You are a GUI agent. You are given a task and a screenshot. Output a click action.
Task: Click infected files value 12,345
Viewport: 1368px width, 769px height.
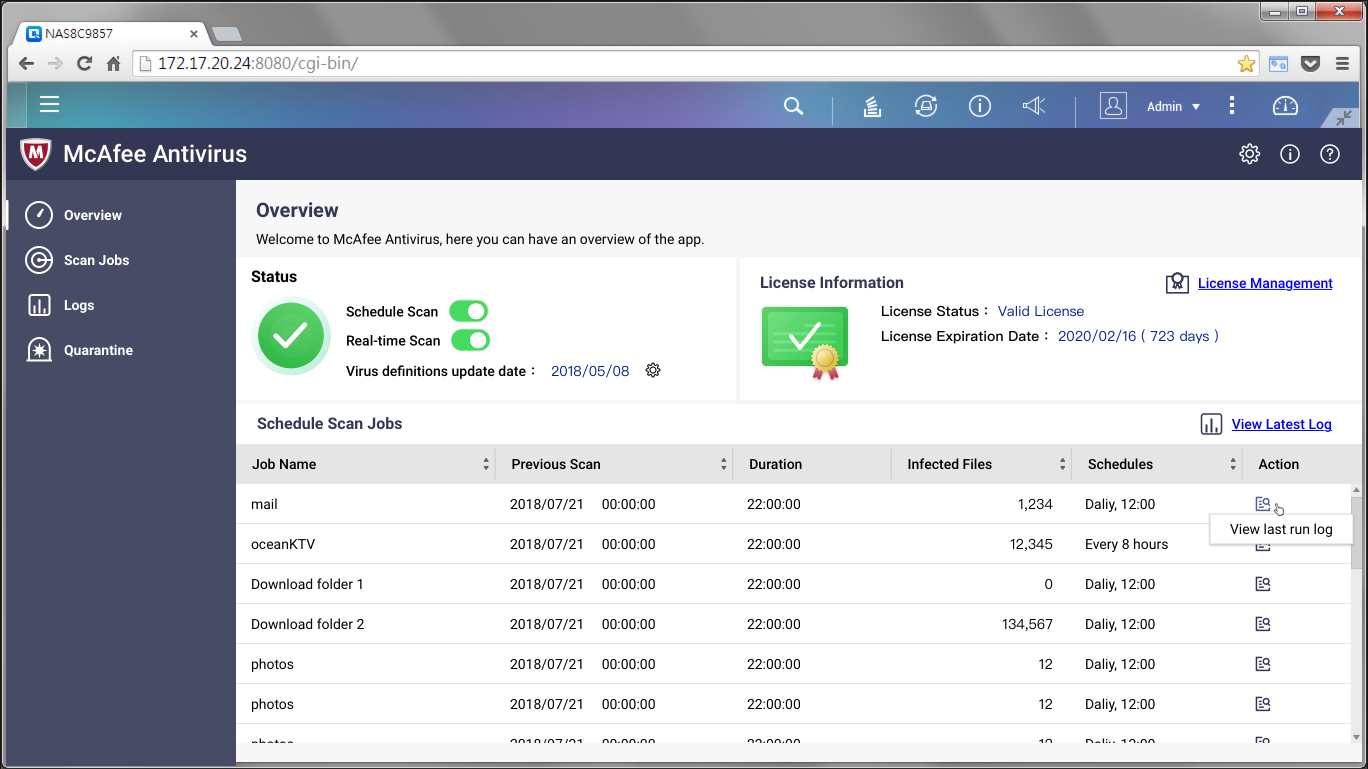[x=1031, y=544]
